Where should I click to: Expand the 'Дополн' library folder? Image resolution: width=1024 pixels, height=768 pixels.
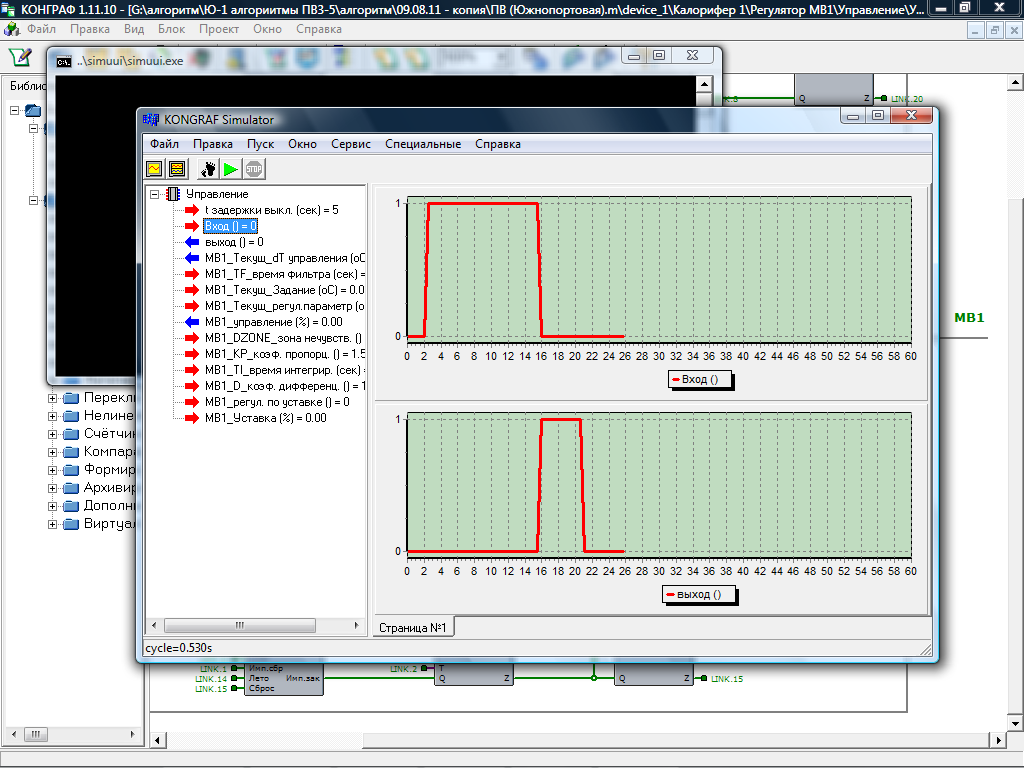pos(52,506)
